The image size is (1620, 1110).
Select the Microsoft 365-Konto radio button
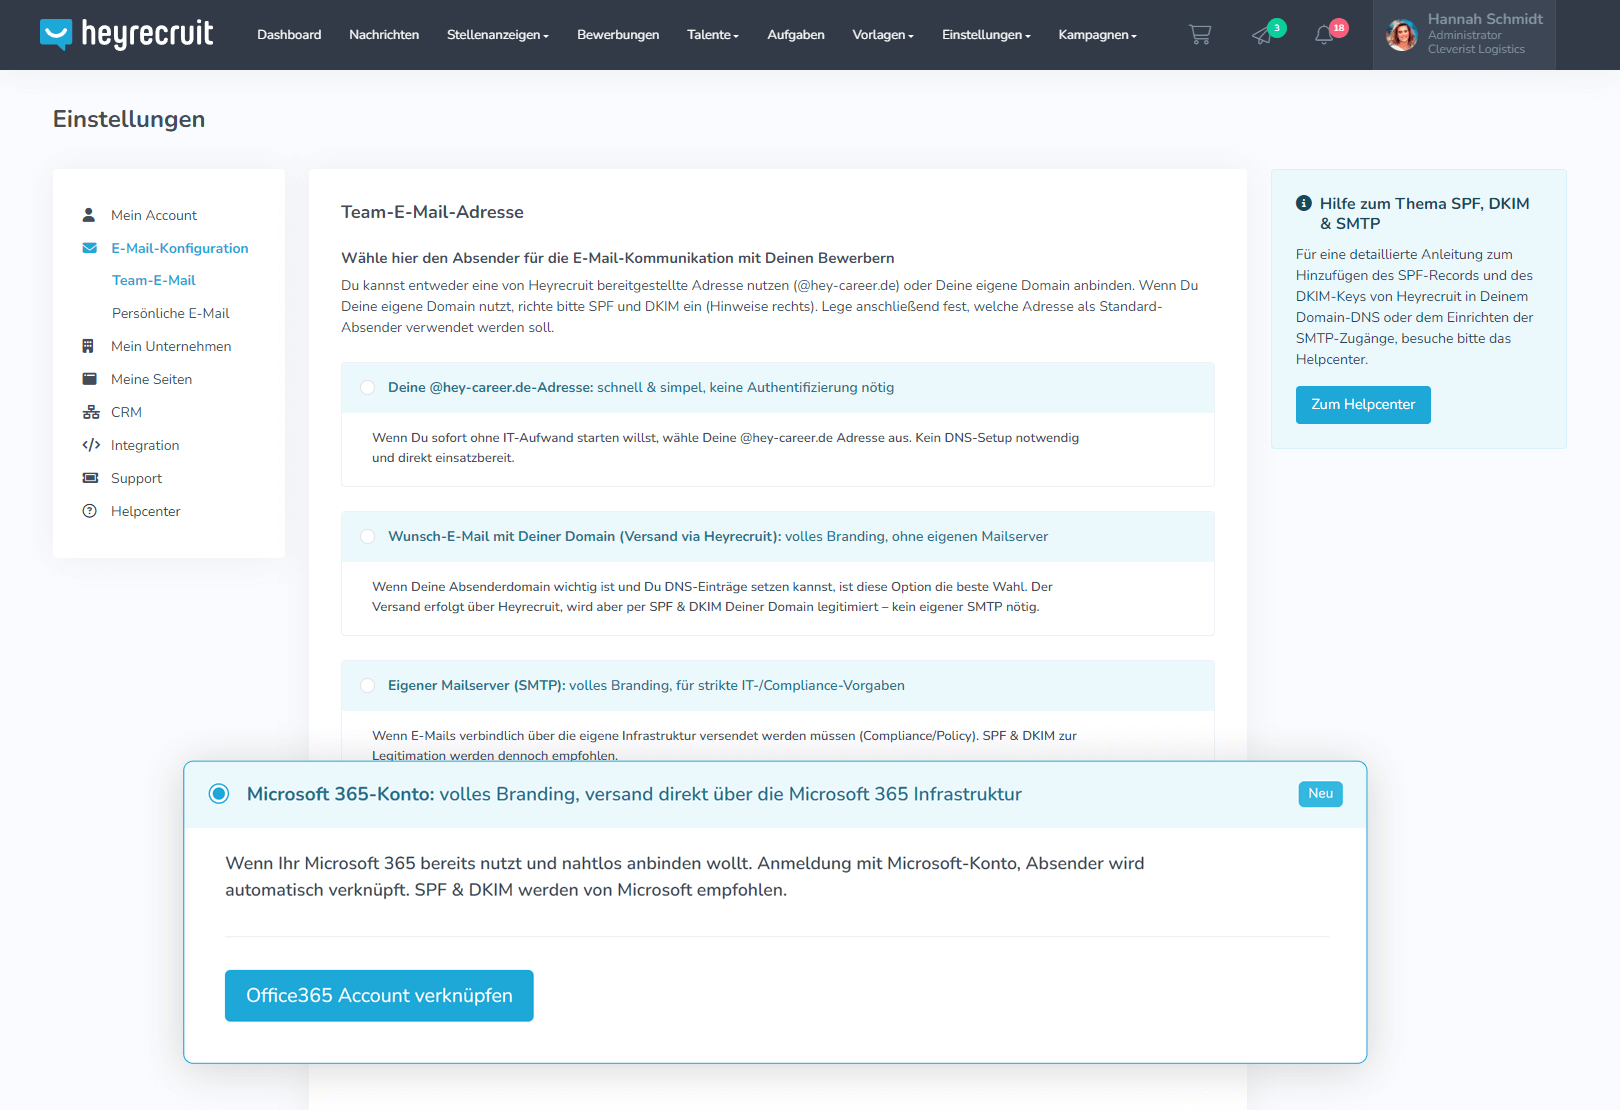(219, 794)
